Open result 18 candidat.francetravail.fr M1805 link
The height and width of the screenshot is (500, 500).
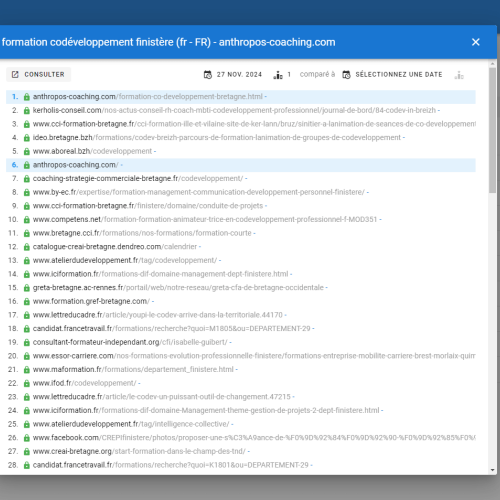tap(171, 329)
